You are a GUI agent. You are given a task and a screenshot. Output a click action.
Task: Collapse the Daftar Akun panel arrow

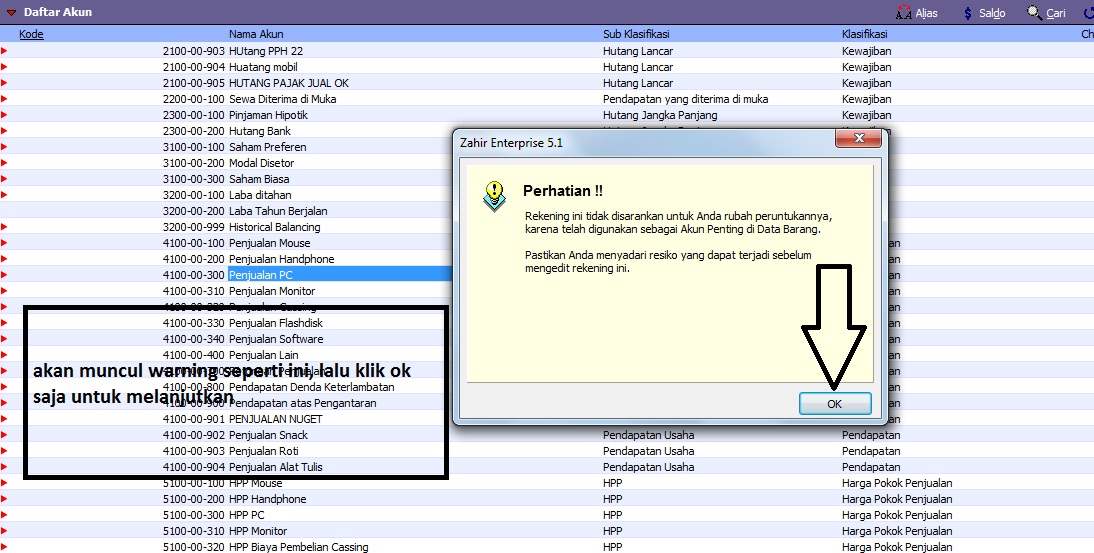(11, 13)
